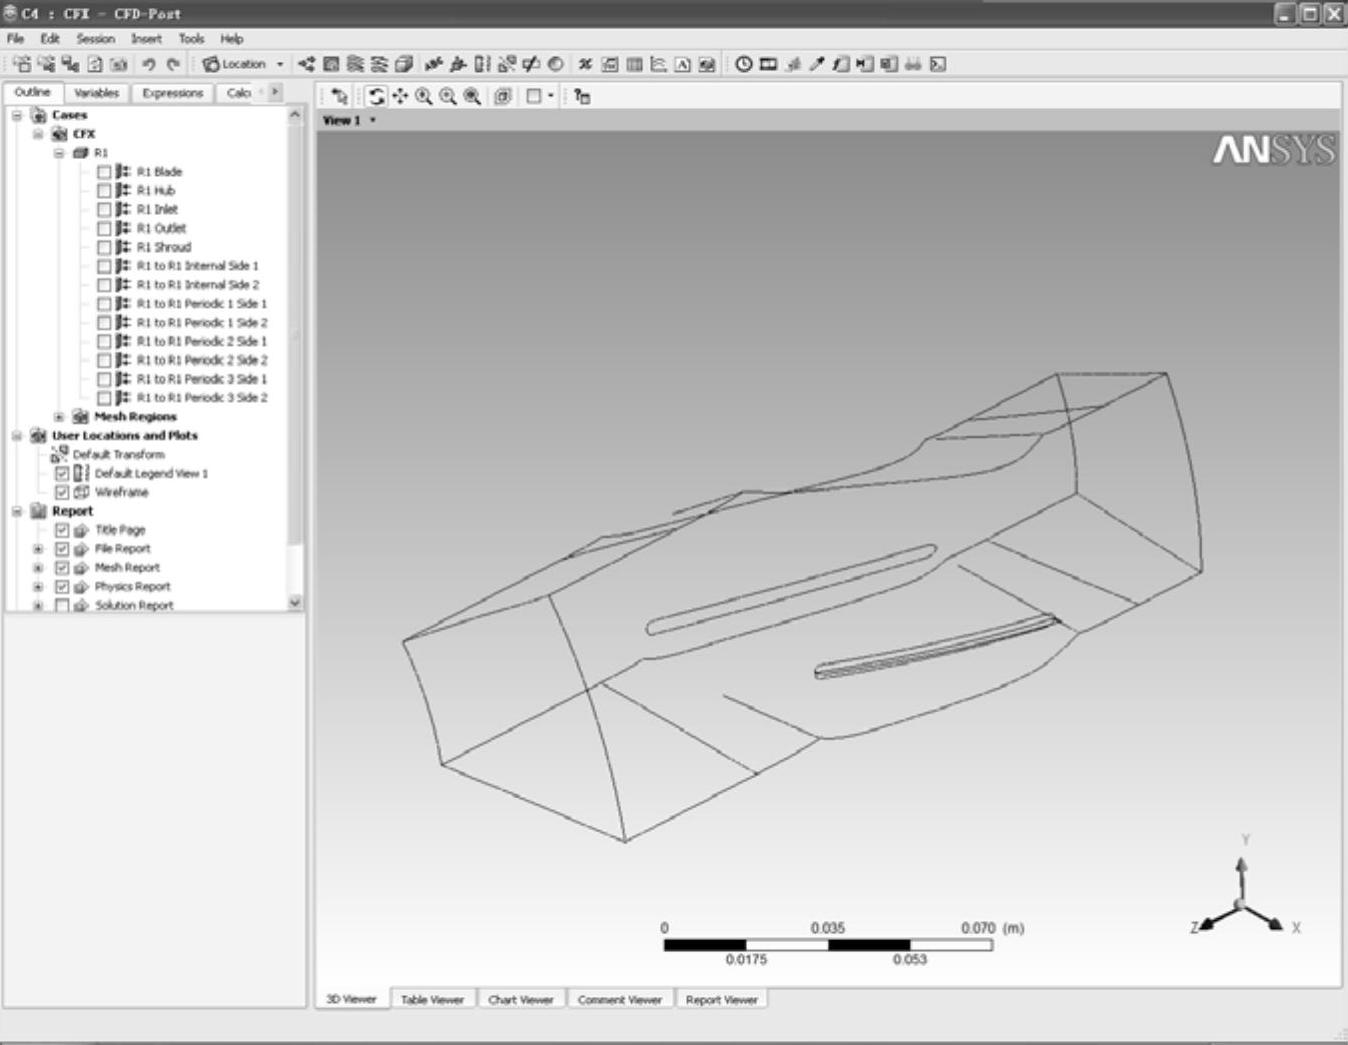Toggle the Default Legend View 1 checkbox
Screen dimensions: 1348x1045
(62, 473)
